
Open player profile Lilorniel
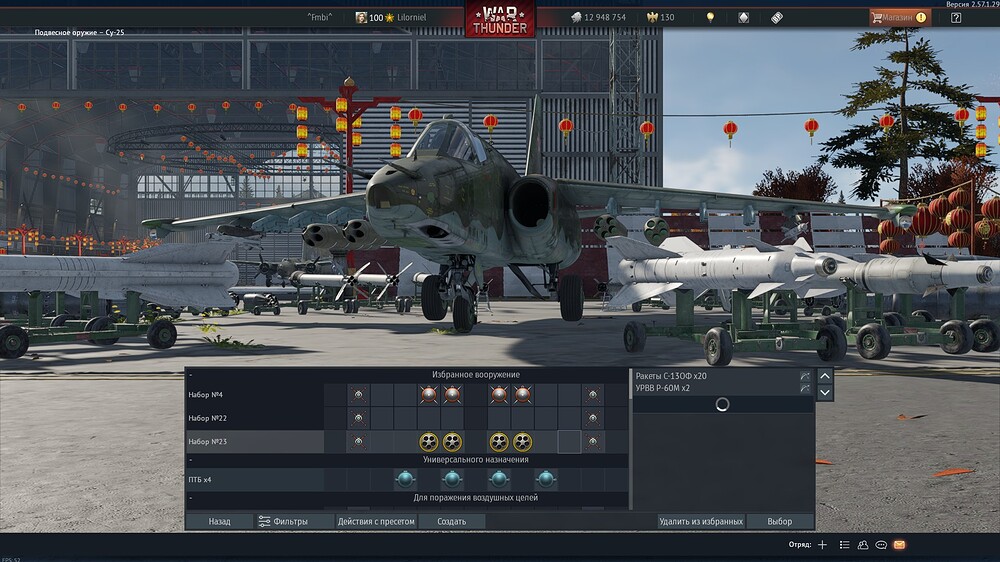(x=411, y=18)
